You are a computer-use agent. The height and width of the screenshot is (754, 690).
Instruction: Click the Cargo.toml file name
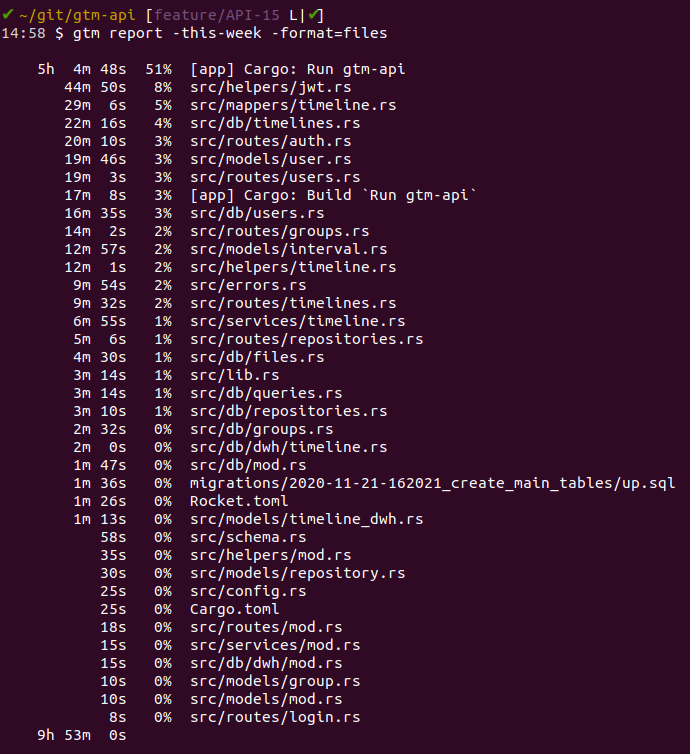point(235,609)
